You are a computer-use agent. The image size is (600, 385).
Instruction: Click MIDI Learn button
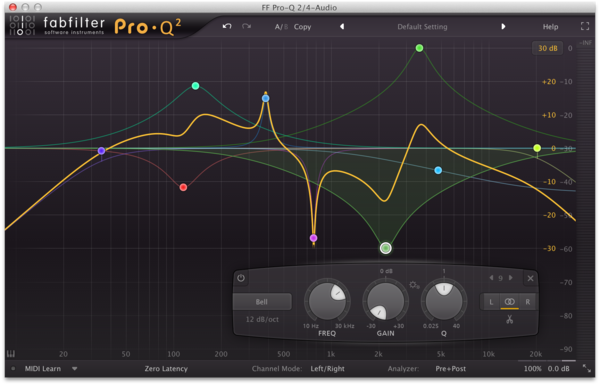click(x=43, y=369)
